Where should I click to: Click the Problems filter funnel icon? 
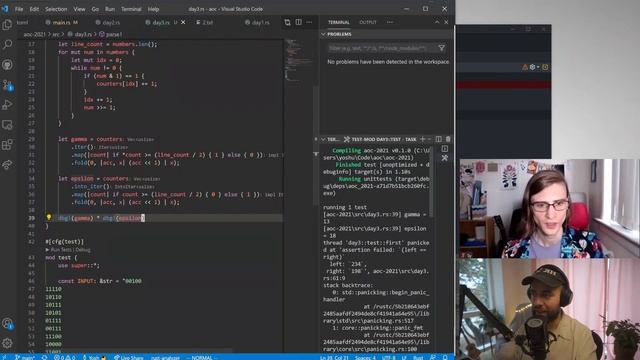442,48
